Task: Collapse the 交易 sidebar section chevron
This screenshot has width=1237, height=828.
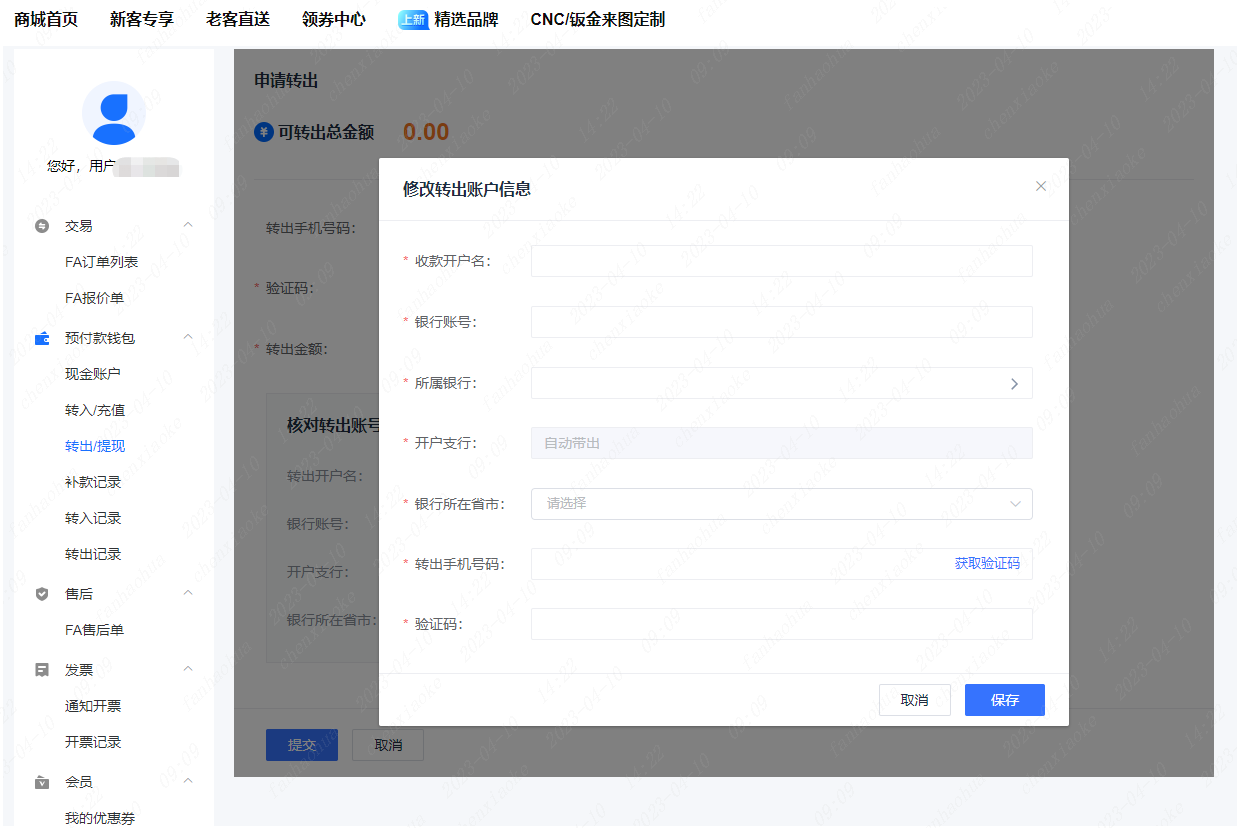Action: pos(188,225)
